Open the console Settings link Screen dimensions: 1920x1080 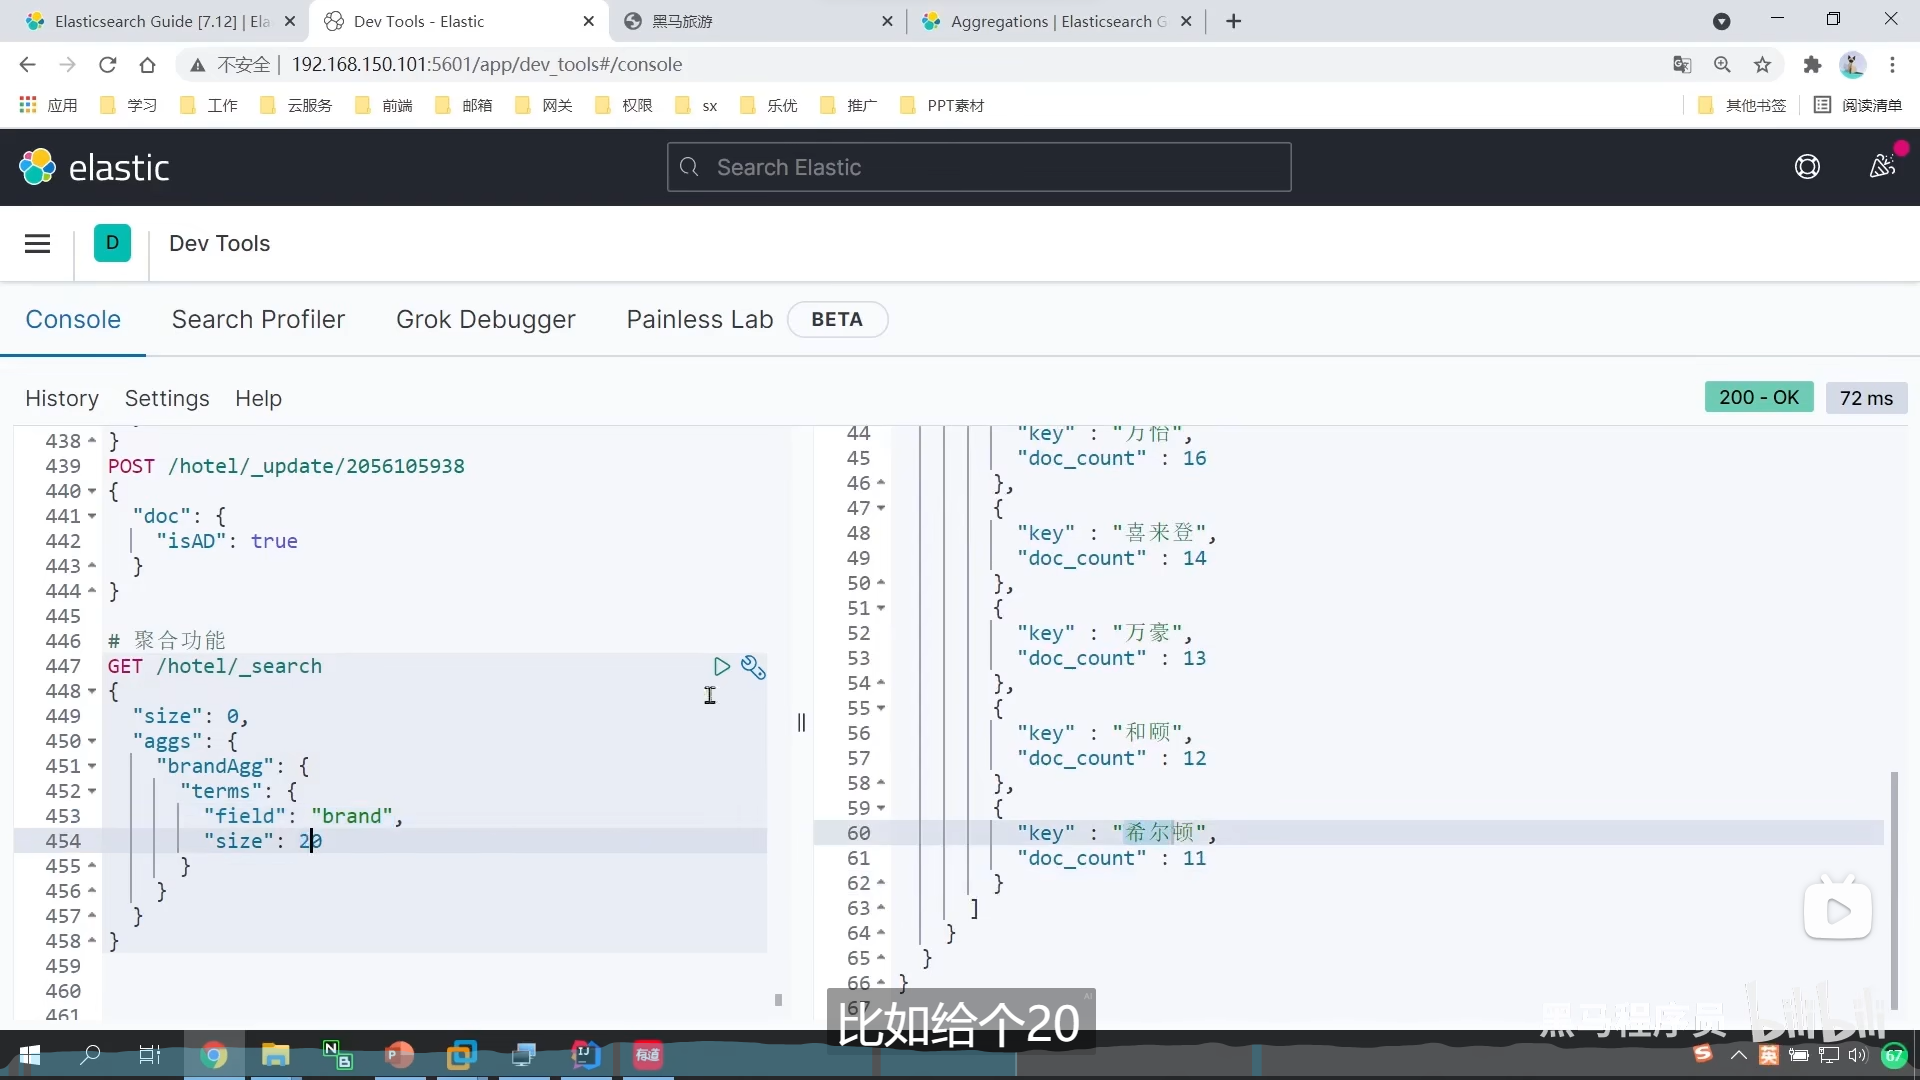click(x=167, y=398)
